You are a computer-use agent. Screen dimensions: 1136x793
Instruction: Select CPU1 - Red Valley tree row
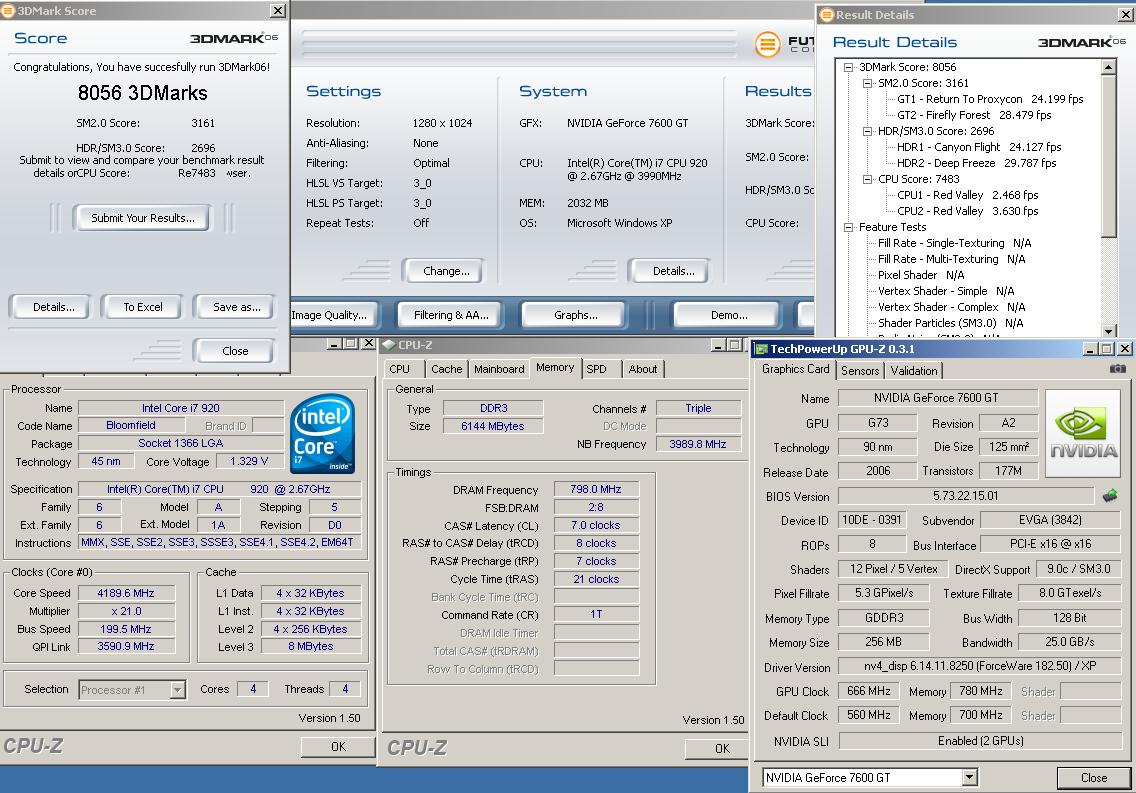click(x=967, y=195)
